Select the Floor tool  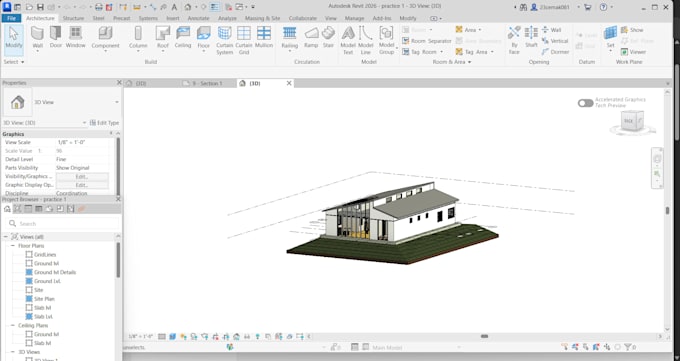(x=203, y=38)
